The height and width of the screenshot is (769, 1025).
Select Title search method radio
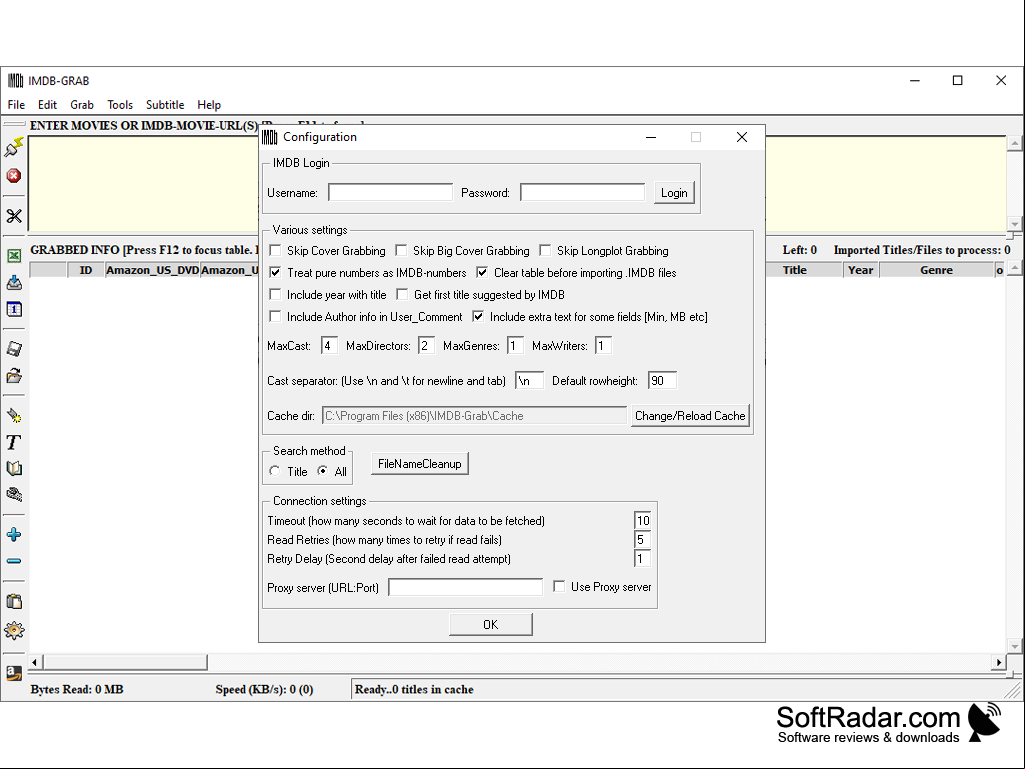(x=275, y=471)
